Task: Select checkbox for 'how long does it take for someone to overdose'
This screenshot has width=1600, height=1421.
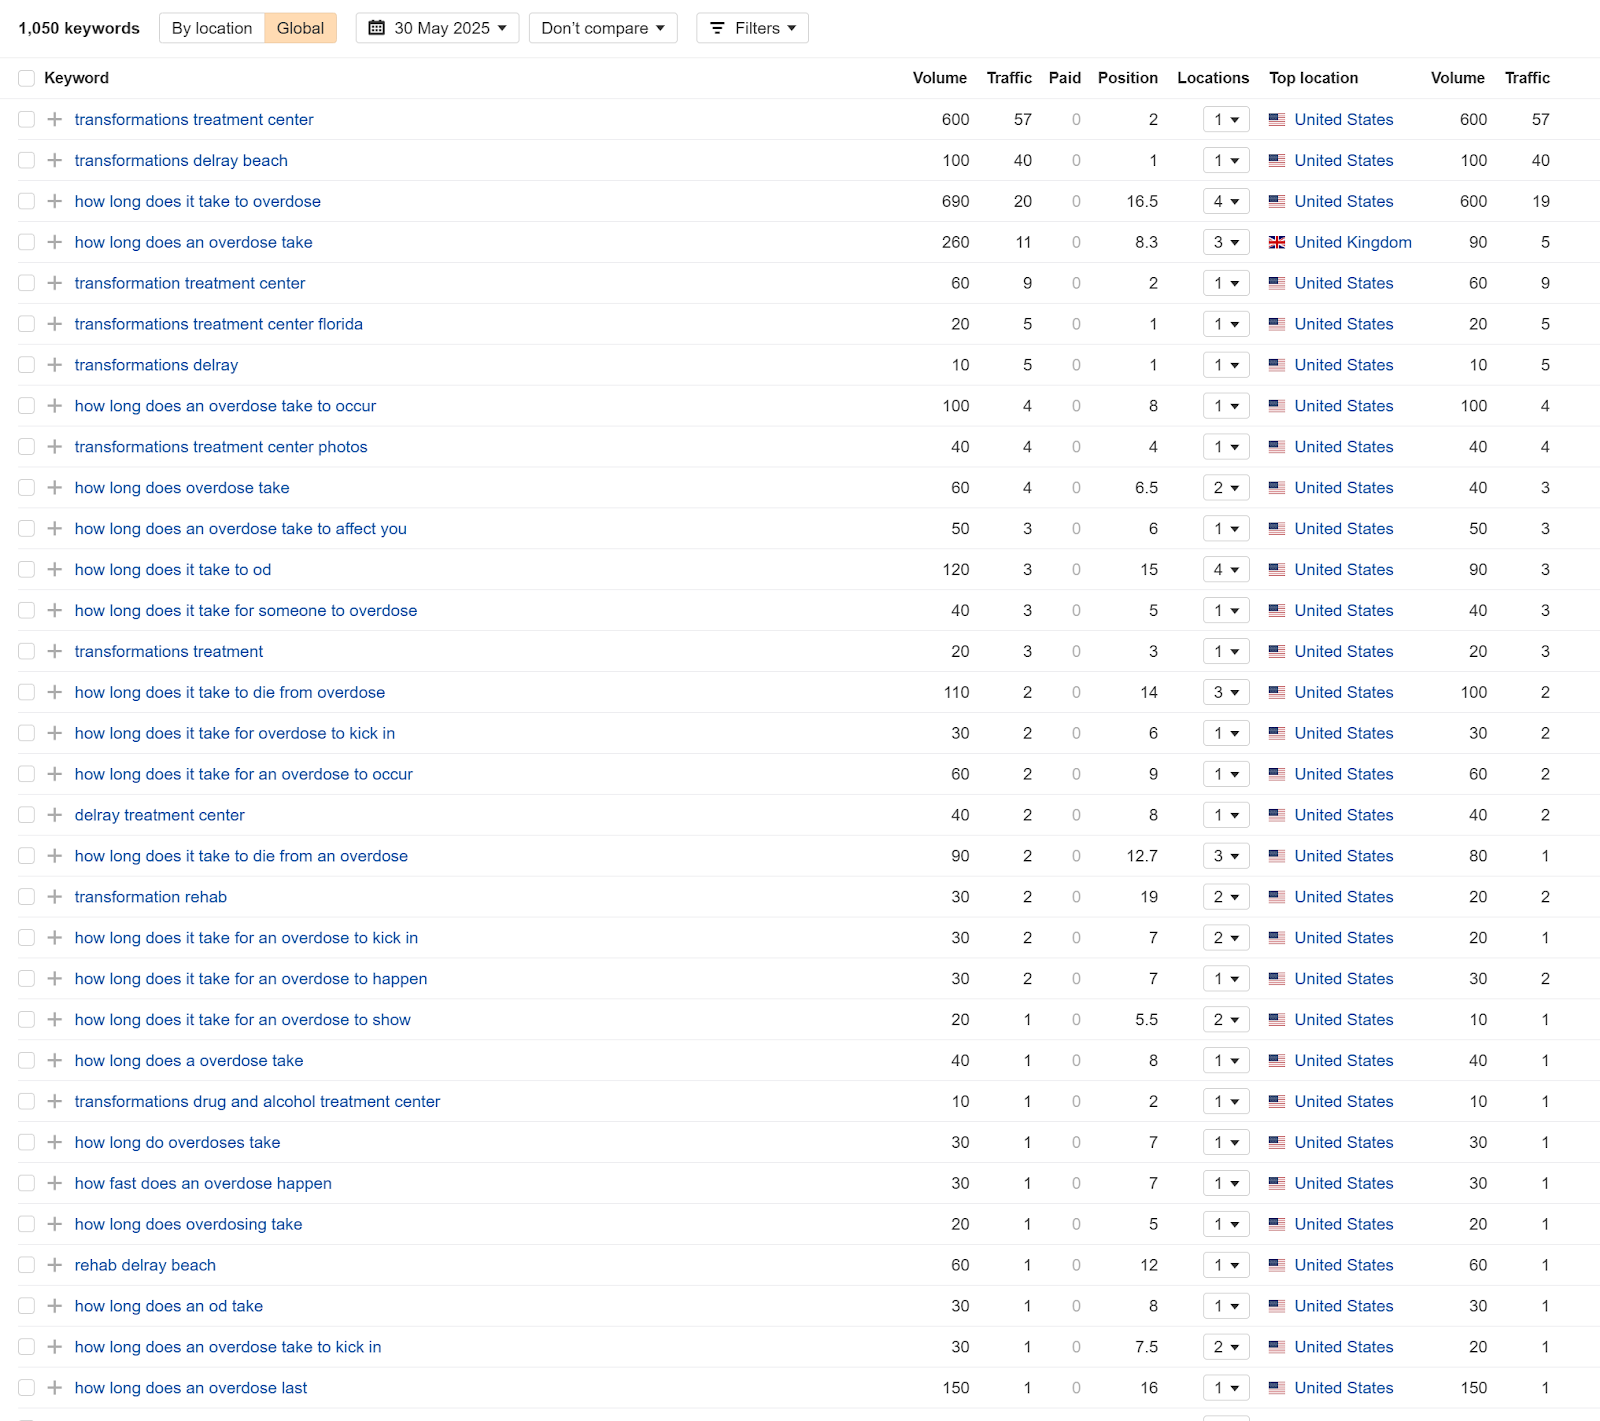Action: click(x=26, y=611)
